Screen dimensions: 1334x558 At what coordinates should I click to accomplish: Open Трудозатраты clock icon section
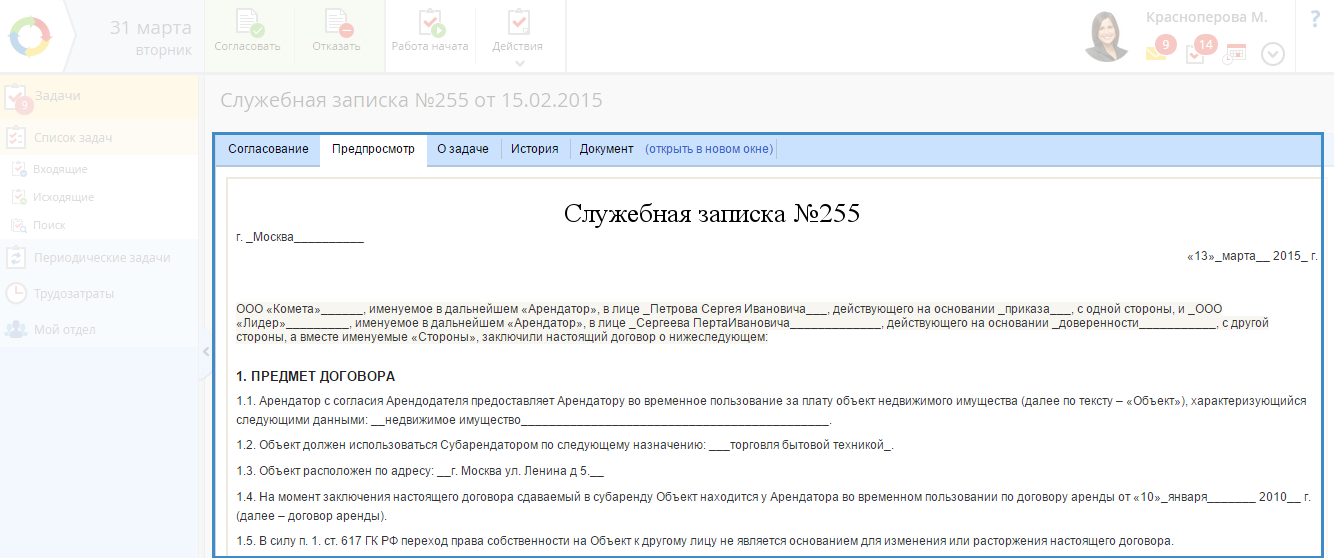17,294
